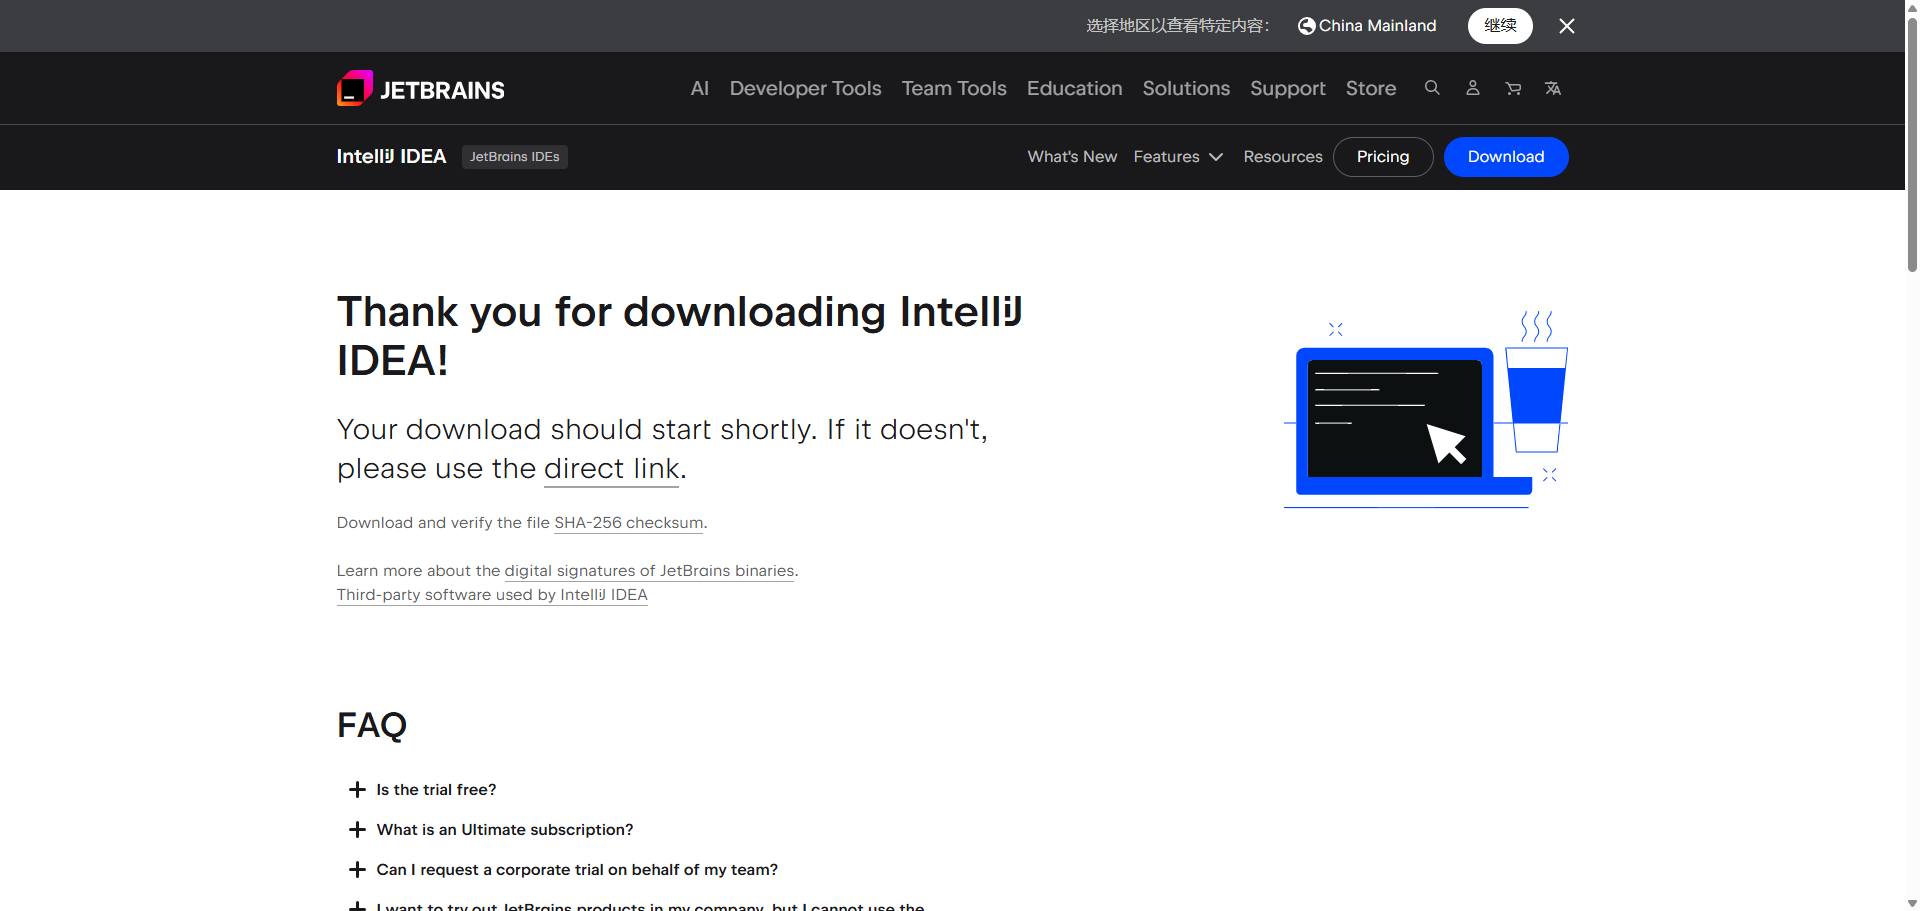The image size is (1920, 911).
Task: Open the SHA-256 checksum link
Action: 629,523
